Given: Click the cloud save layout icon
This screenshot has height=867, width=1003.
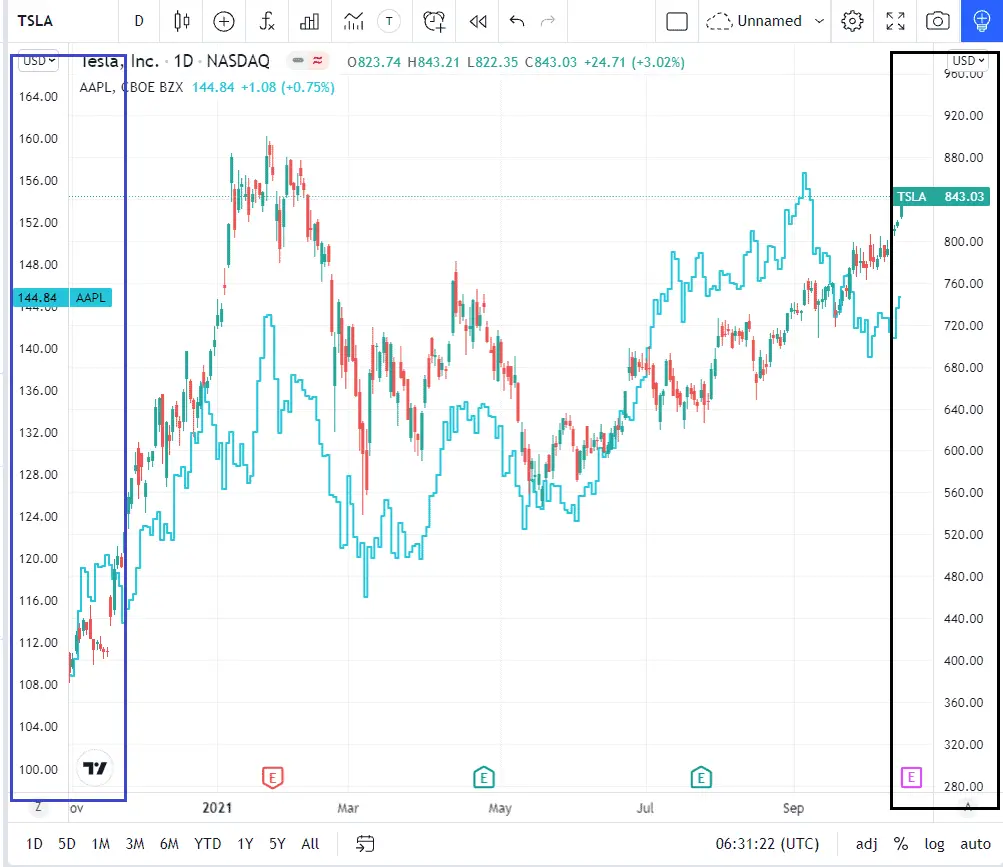Looking at the screenshot, I should [719, 21].
